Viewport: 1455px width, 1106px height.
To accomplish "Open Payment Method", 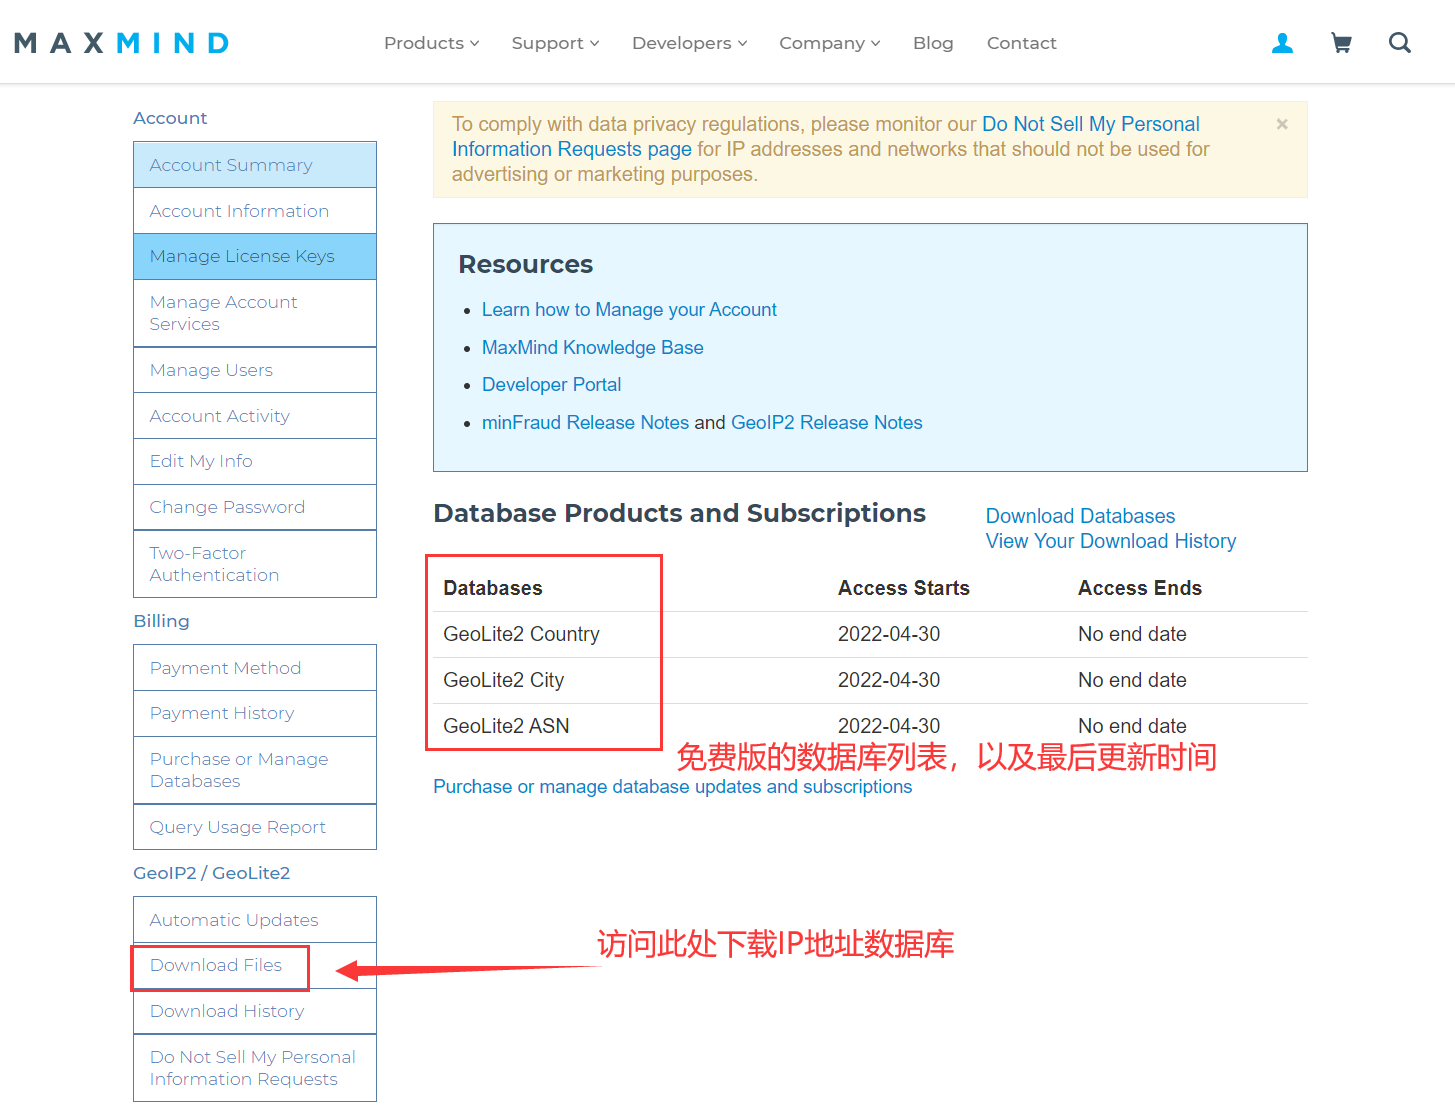I will pyautogui.click(x=255, y=668).
